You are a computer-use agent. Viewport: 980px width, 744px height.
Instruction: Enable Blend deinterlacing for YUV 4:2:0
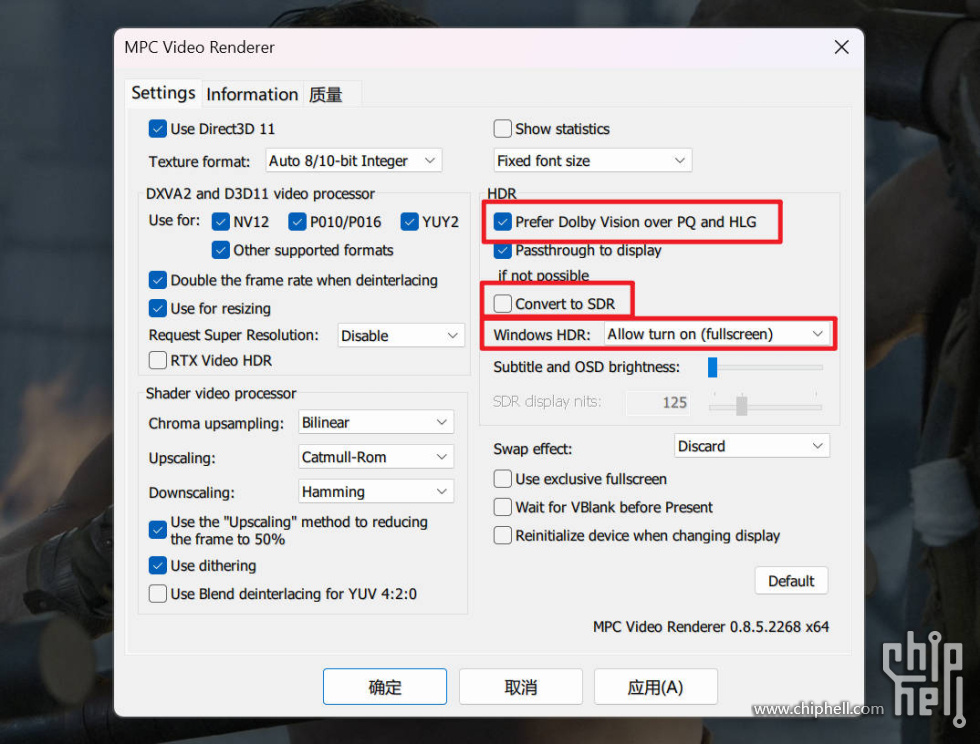158,594
